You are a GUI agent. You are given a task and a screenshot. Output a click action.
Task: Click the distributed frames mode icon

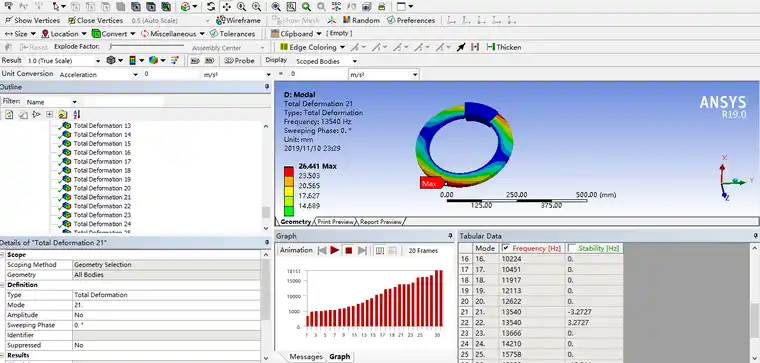[380, 250]
